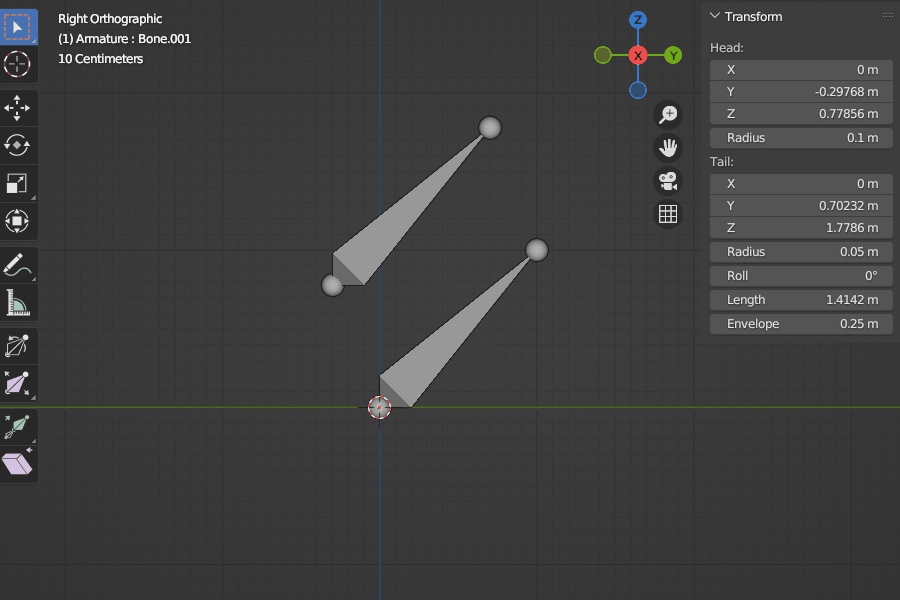Adjust the Envelope 0.25 m field
900x600 pixels.
pyautogui.click(x=801, y=324)
